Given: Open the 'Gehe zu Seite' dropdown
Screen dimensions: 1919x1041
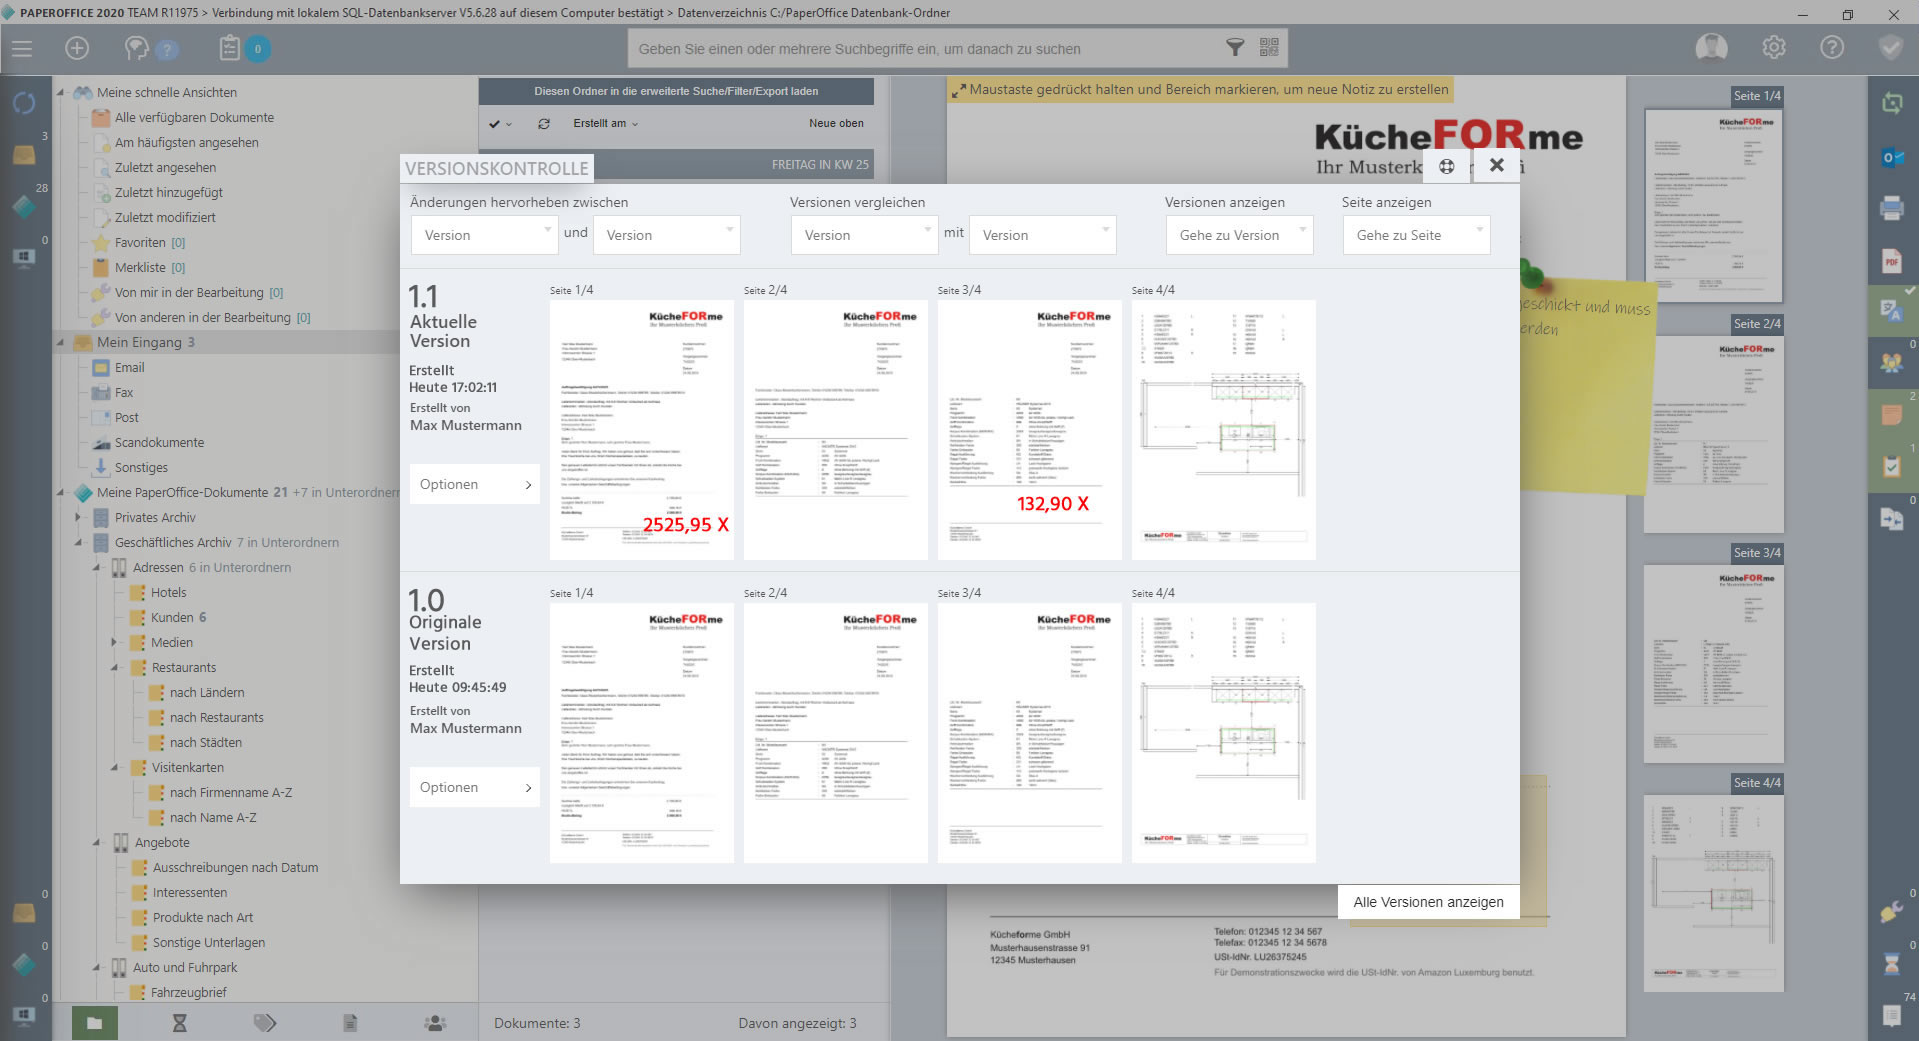Looking at the screenshot, I should click(1416, 235).
